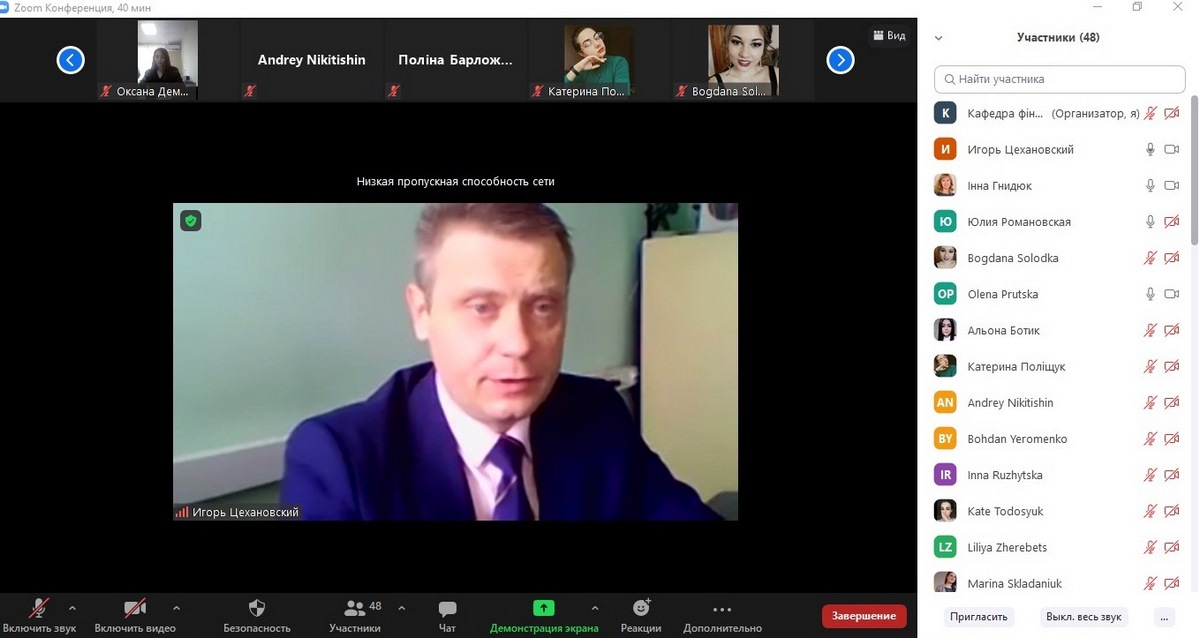Click the participant search field
The height and width of the screenshot is (638, 1200).
click(x=1059, y=79)
